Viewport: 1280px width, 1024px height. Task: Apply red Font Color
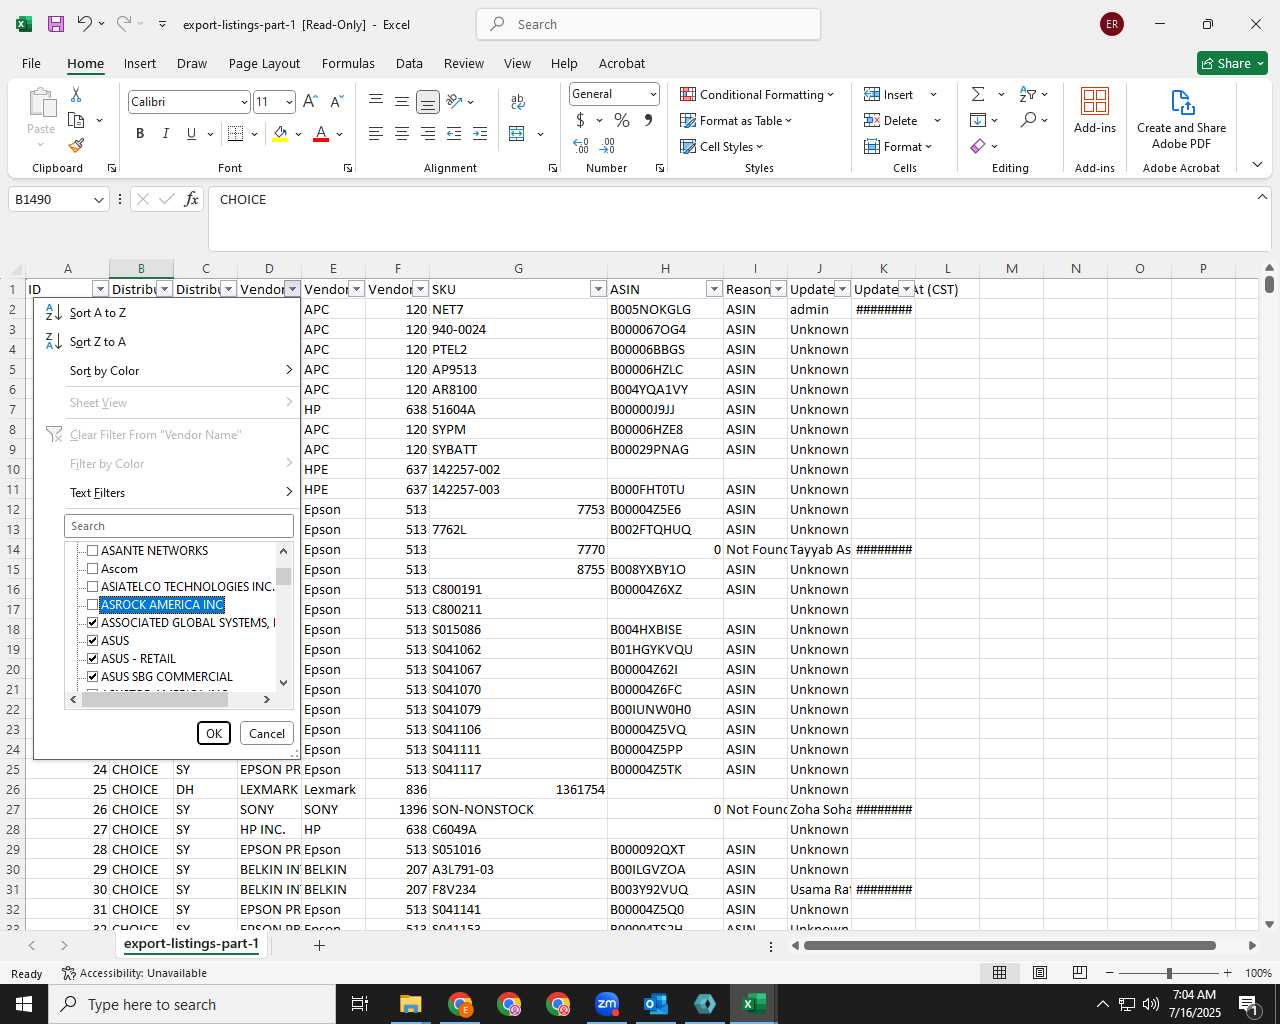point(321,134)
